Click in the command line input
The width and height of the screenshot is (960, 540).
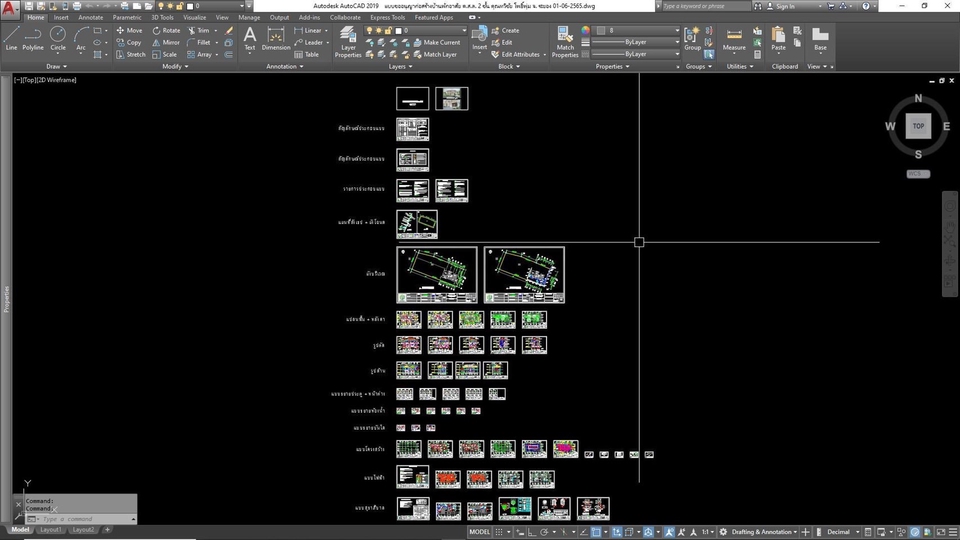click(x=86, y=519)
